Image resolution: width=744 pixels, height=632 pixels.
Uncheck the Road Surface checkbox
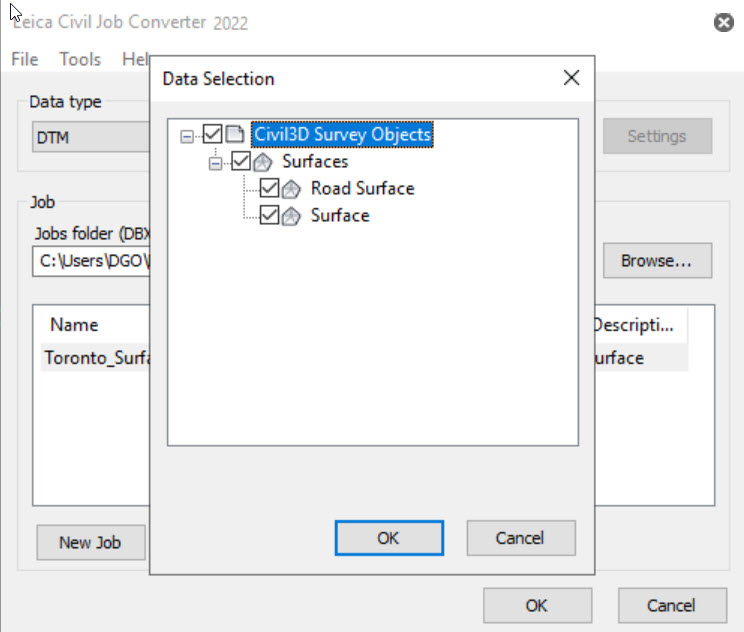pyautogui.click(x=269, y=188)
